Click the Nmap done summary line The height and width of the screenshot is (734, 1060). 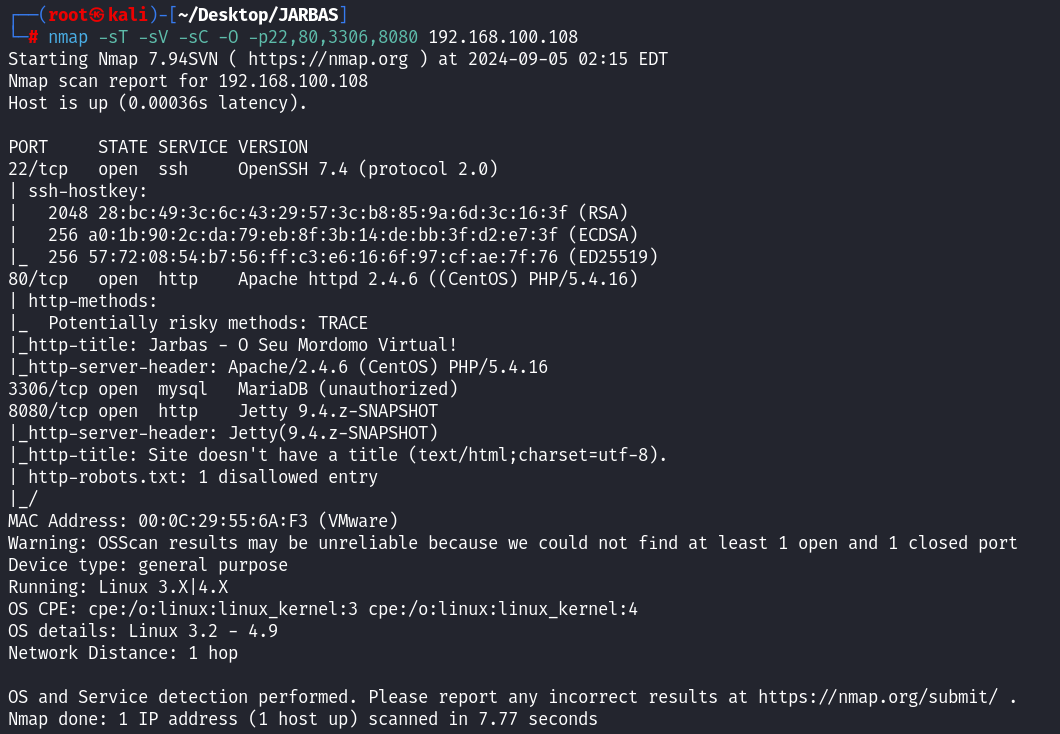coord(302,720)
